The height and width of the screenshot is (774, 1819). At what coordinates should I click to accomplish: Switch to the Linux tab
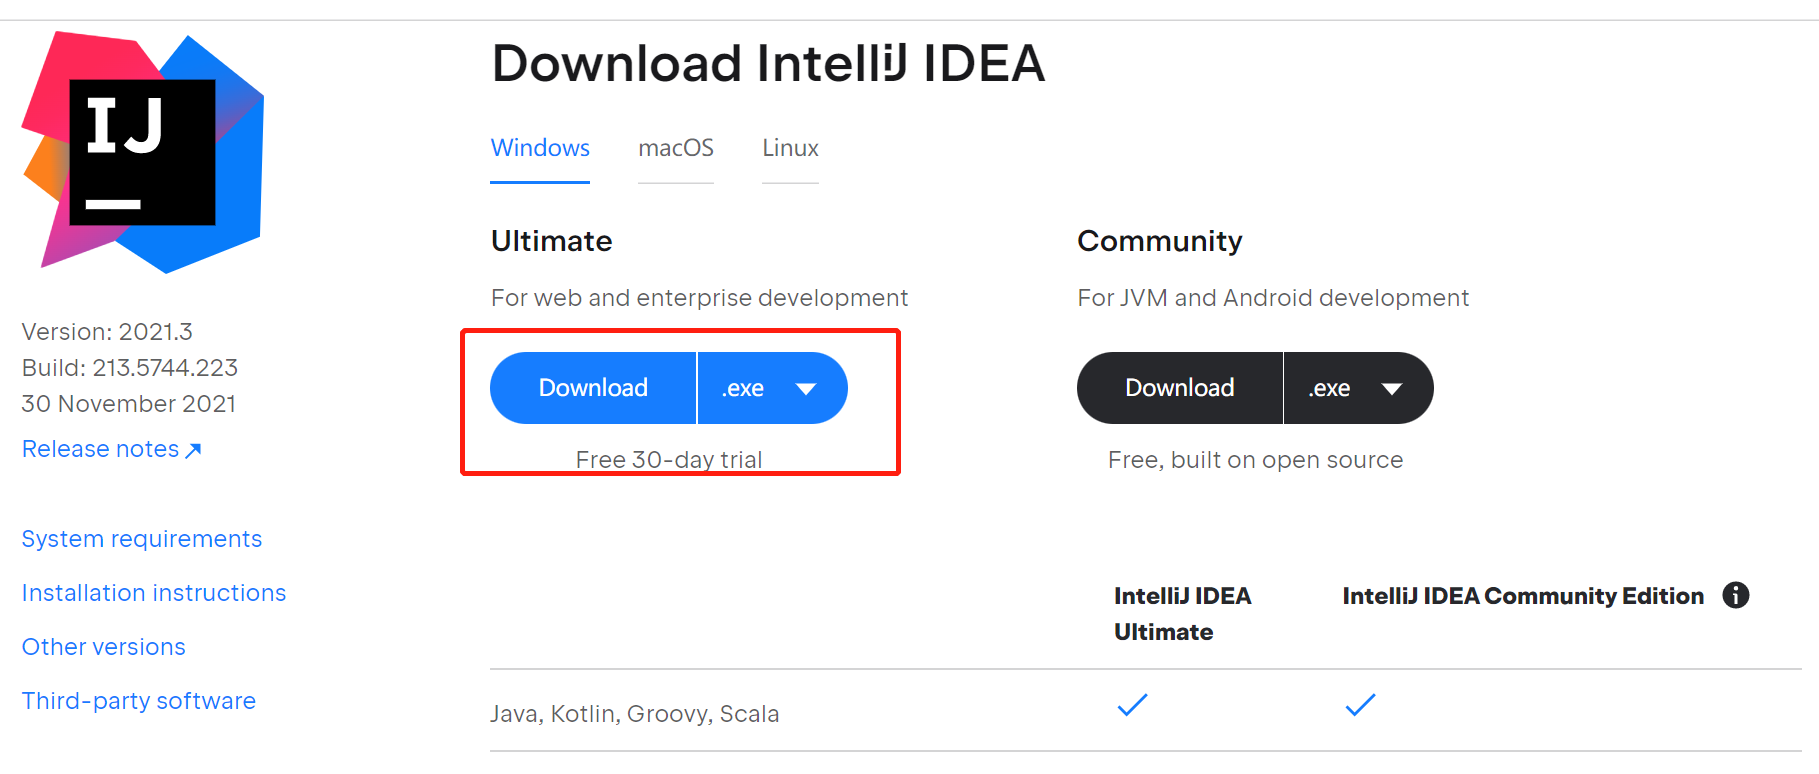pos(790,148)
